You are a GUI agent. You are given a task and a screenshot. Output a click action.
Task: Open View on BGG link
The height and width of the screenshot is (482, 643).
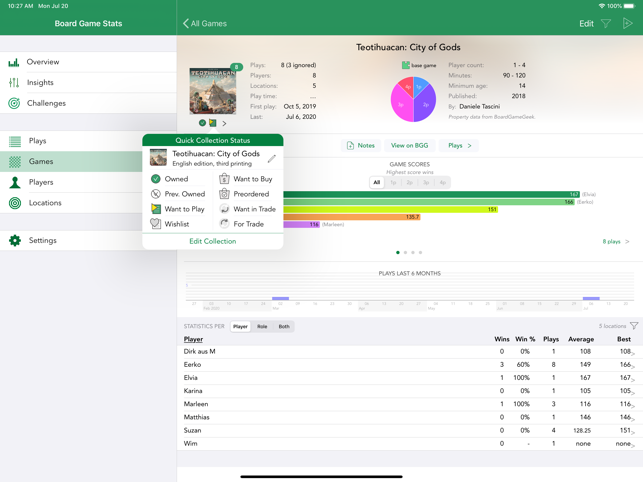pyautogui.click(x=409, y=146)
